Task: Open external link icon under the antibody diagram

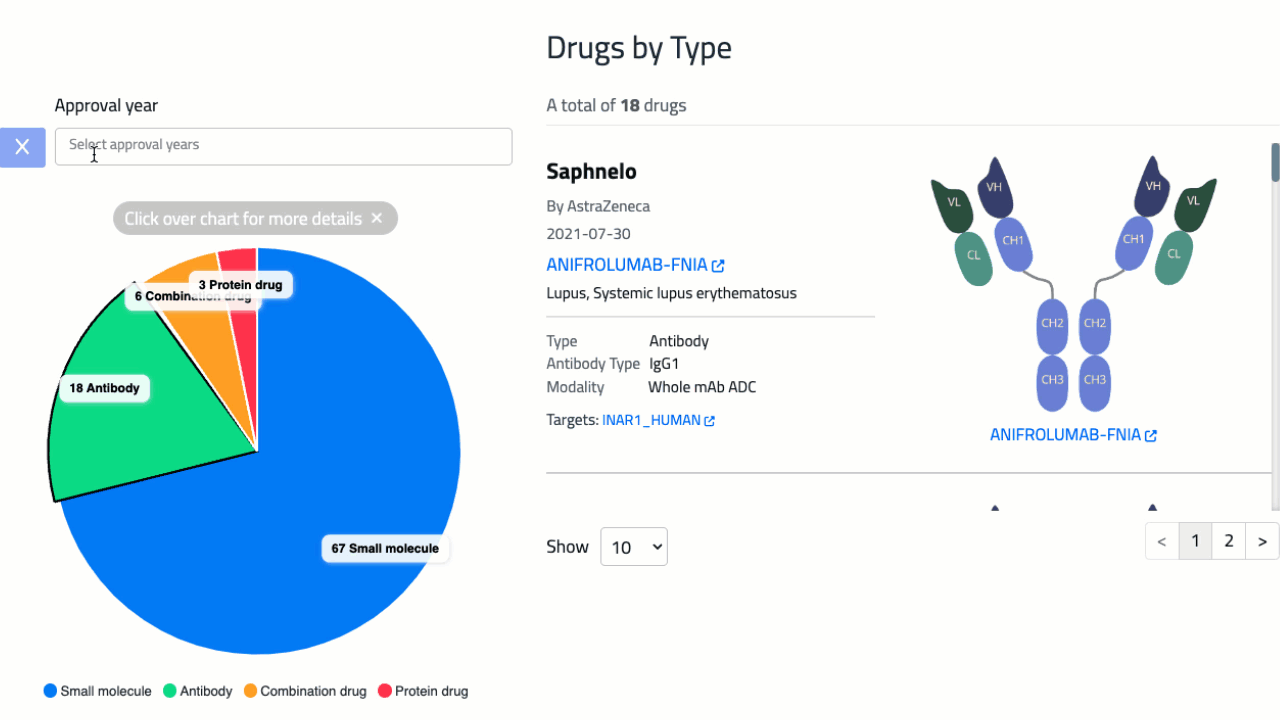Action: [1151, 434]
